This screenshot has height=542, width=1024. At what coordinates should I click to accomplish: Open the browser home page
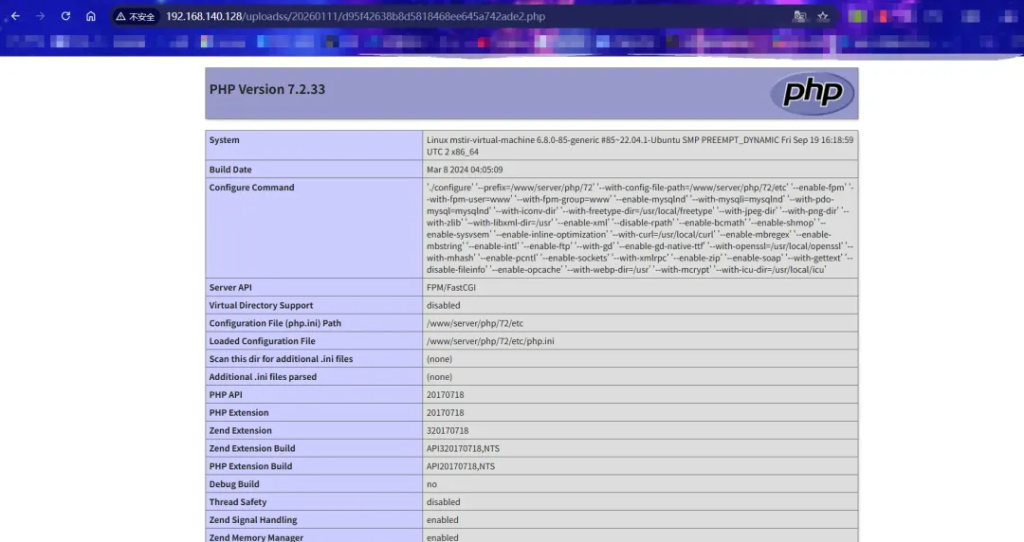click(91, 17)
